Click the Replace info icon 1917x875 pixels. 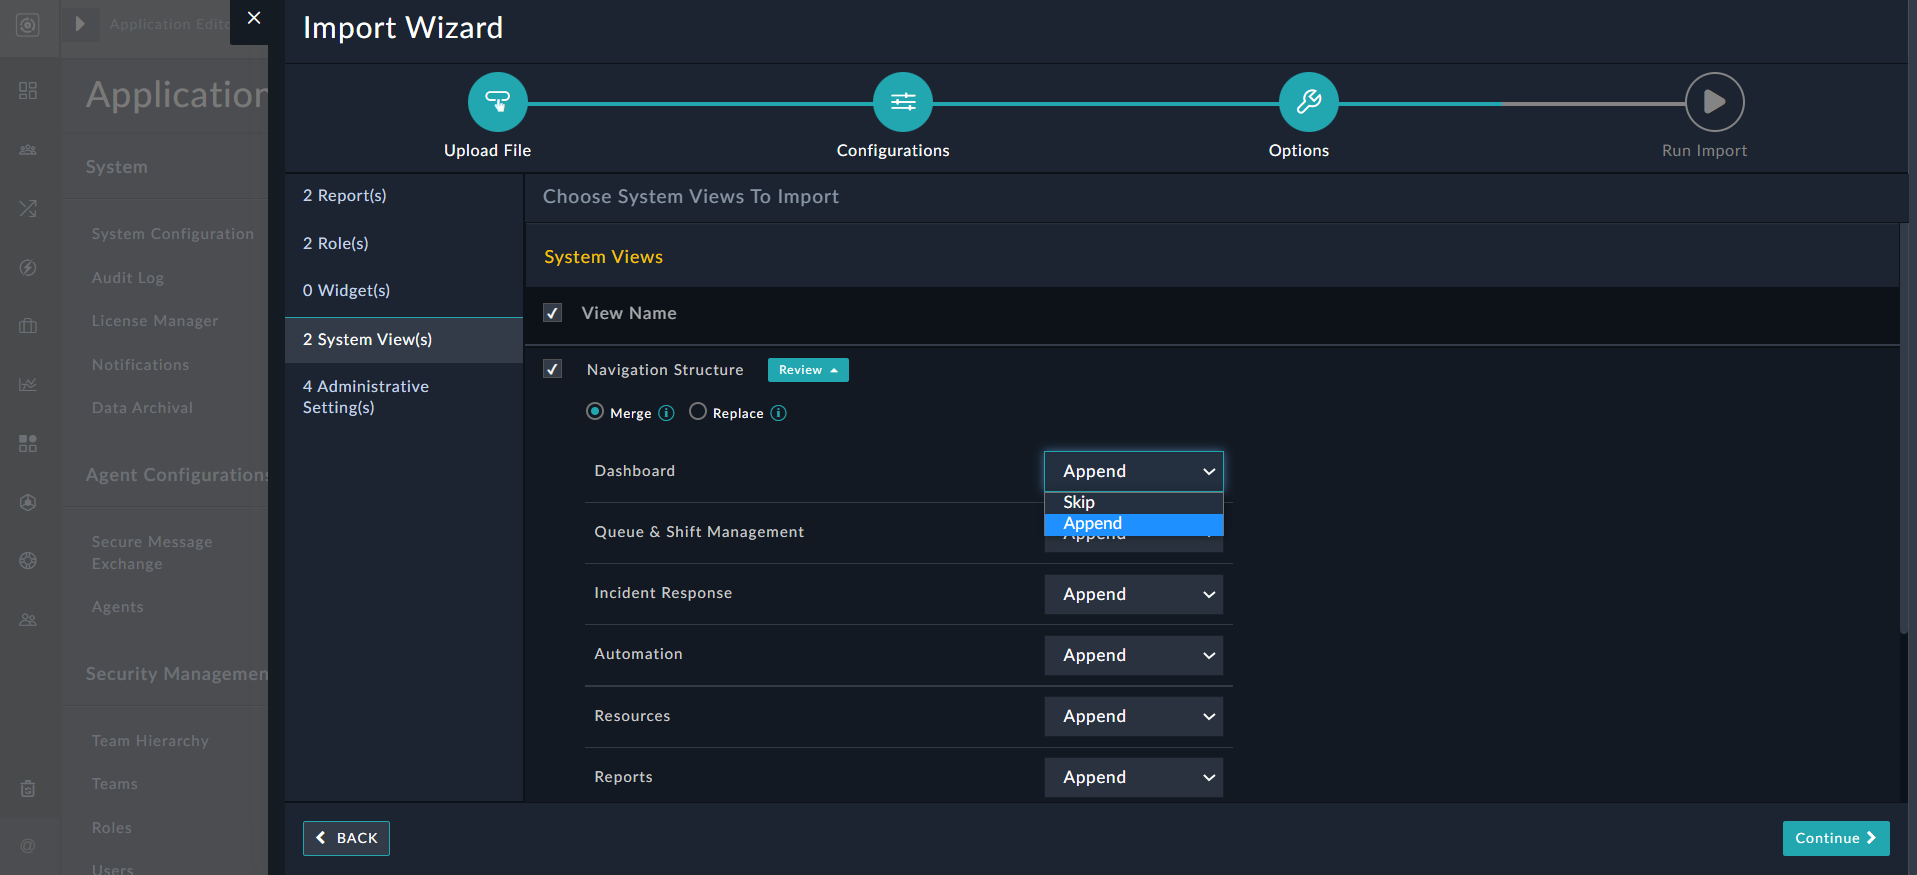tap(778, 413)
